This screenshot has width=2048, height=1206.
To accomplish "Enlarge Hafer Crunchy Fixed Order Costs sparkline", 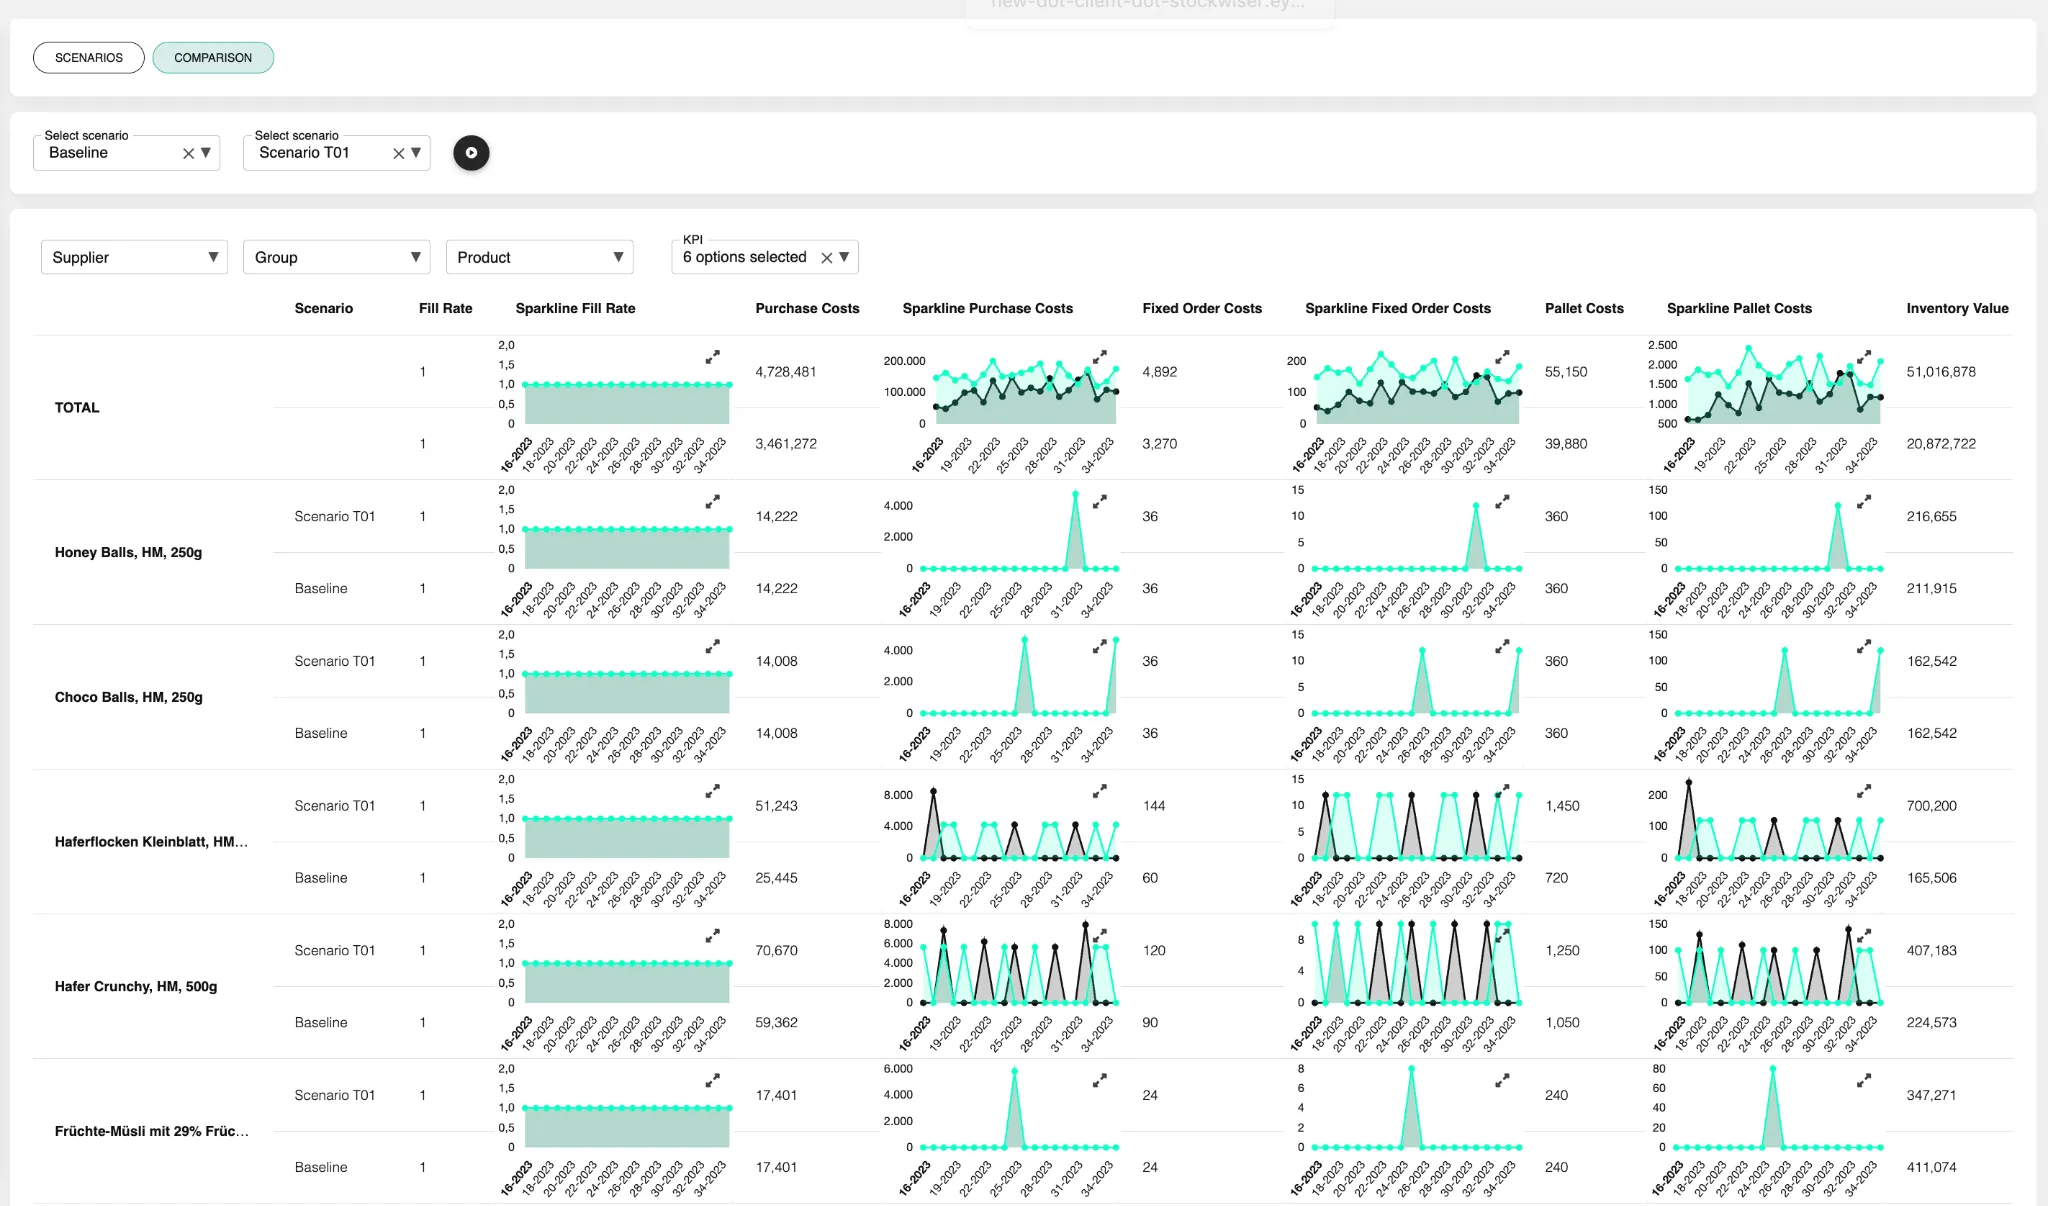I will (1503, 936).
